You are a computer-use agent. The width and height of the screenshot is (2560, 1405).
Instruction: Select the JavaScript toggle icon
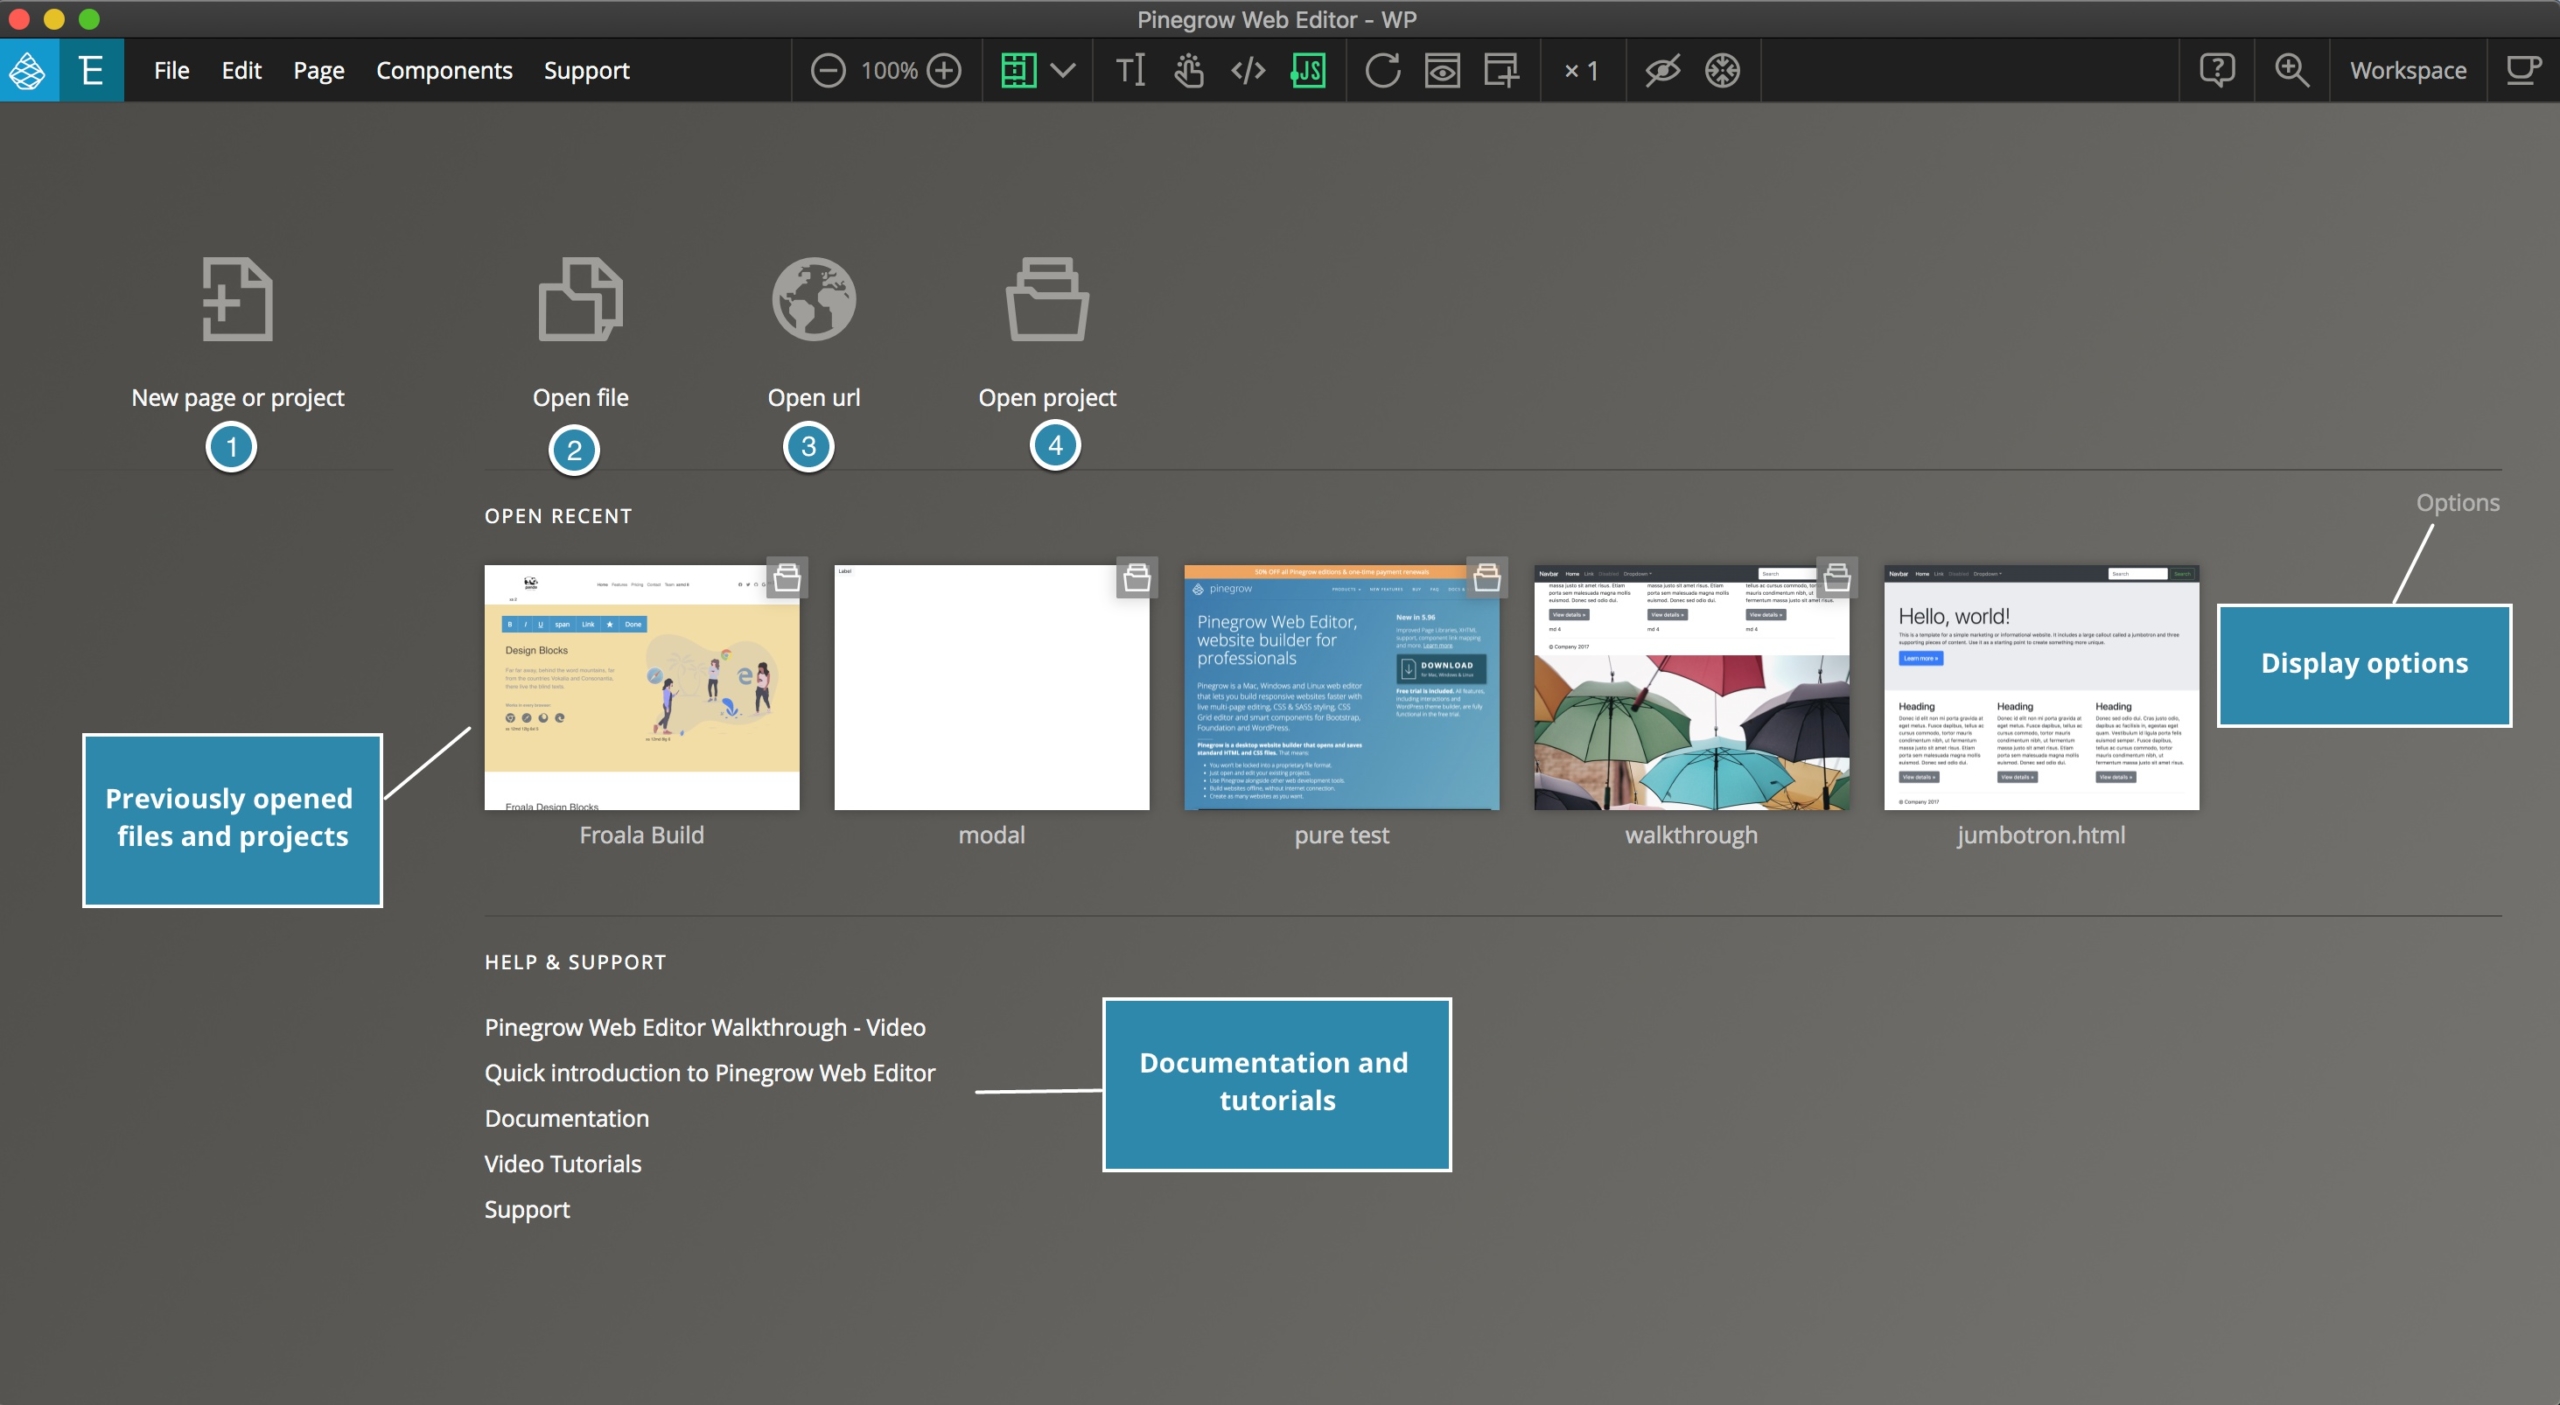pos(1308,71)
